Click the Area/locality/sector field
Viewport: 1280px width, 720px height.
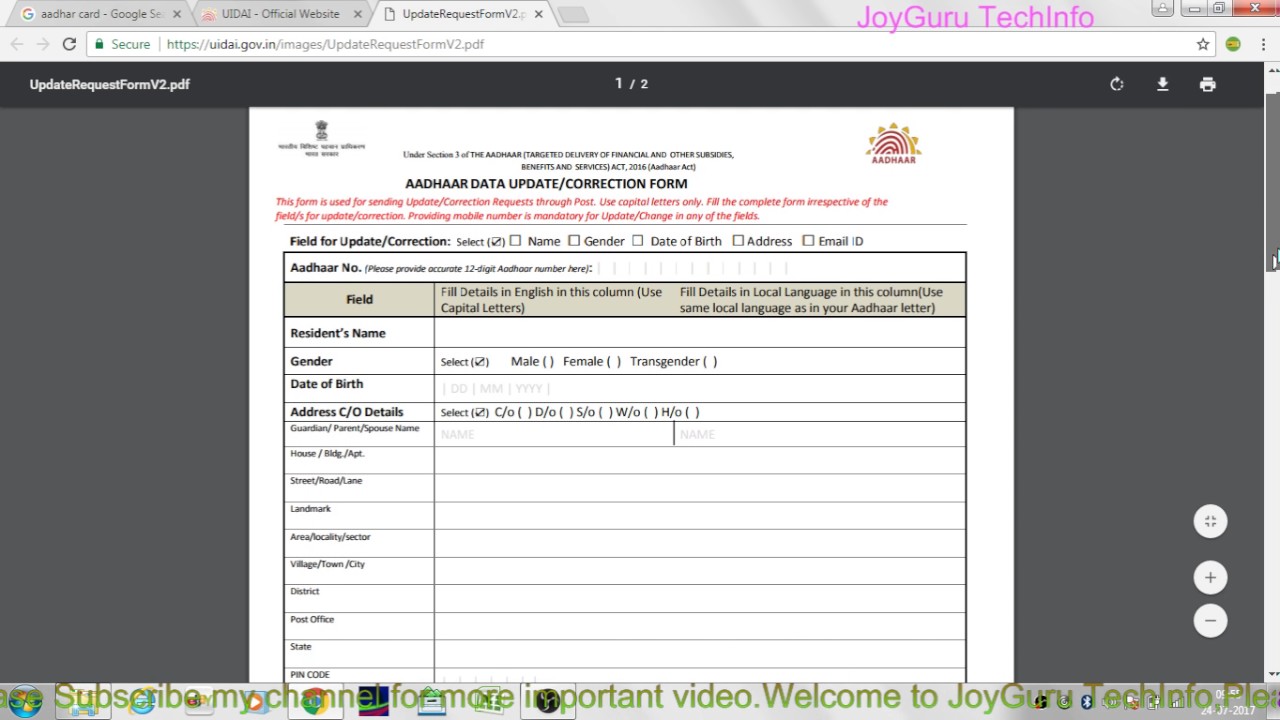coord(700,543)
